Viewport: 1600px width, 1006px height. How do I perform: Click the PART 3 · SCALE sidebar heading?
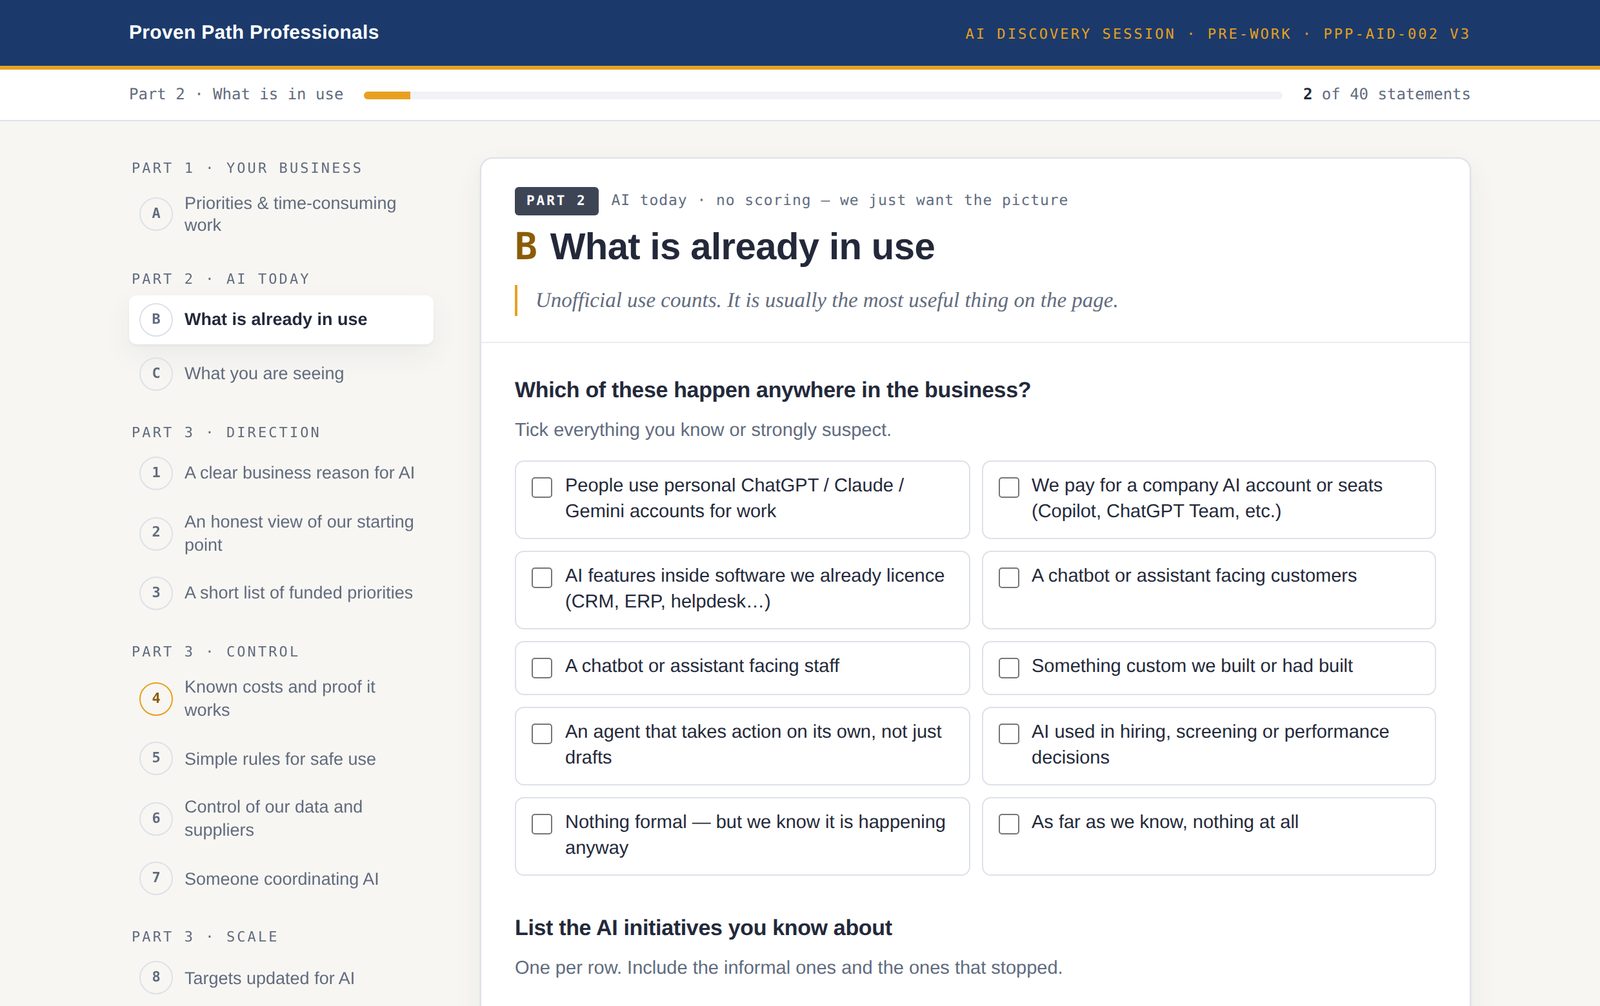click(x=205, y=936)
